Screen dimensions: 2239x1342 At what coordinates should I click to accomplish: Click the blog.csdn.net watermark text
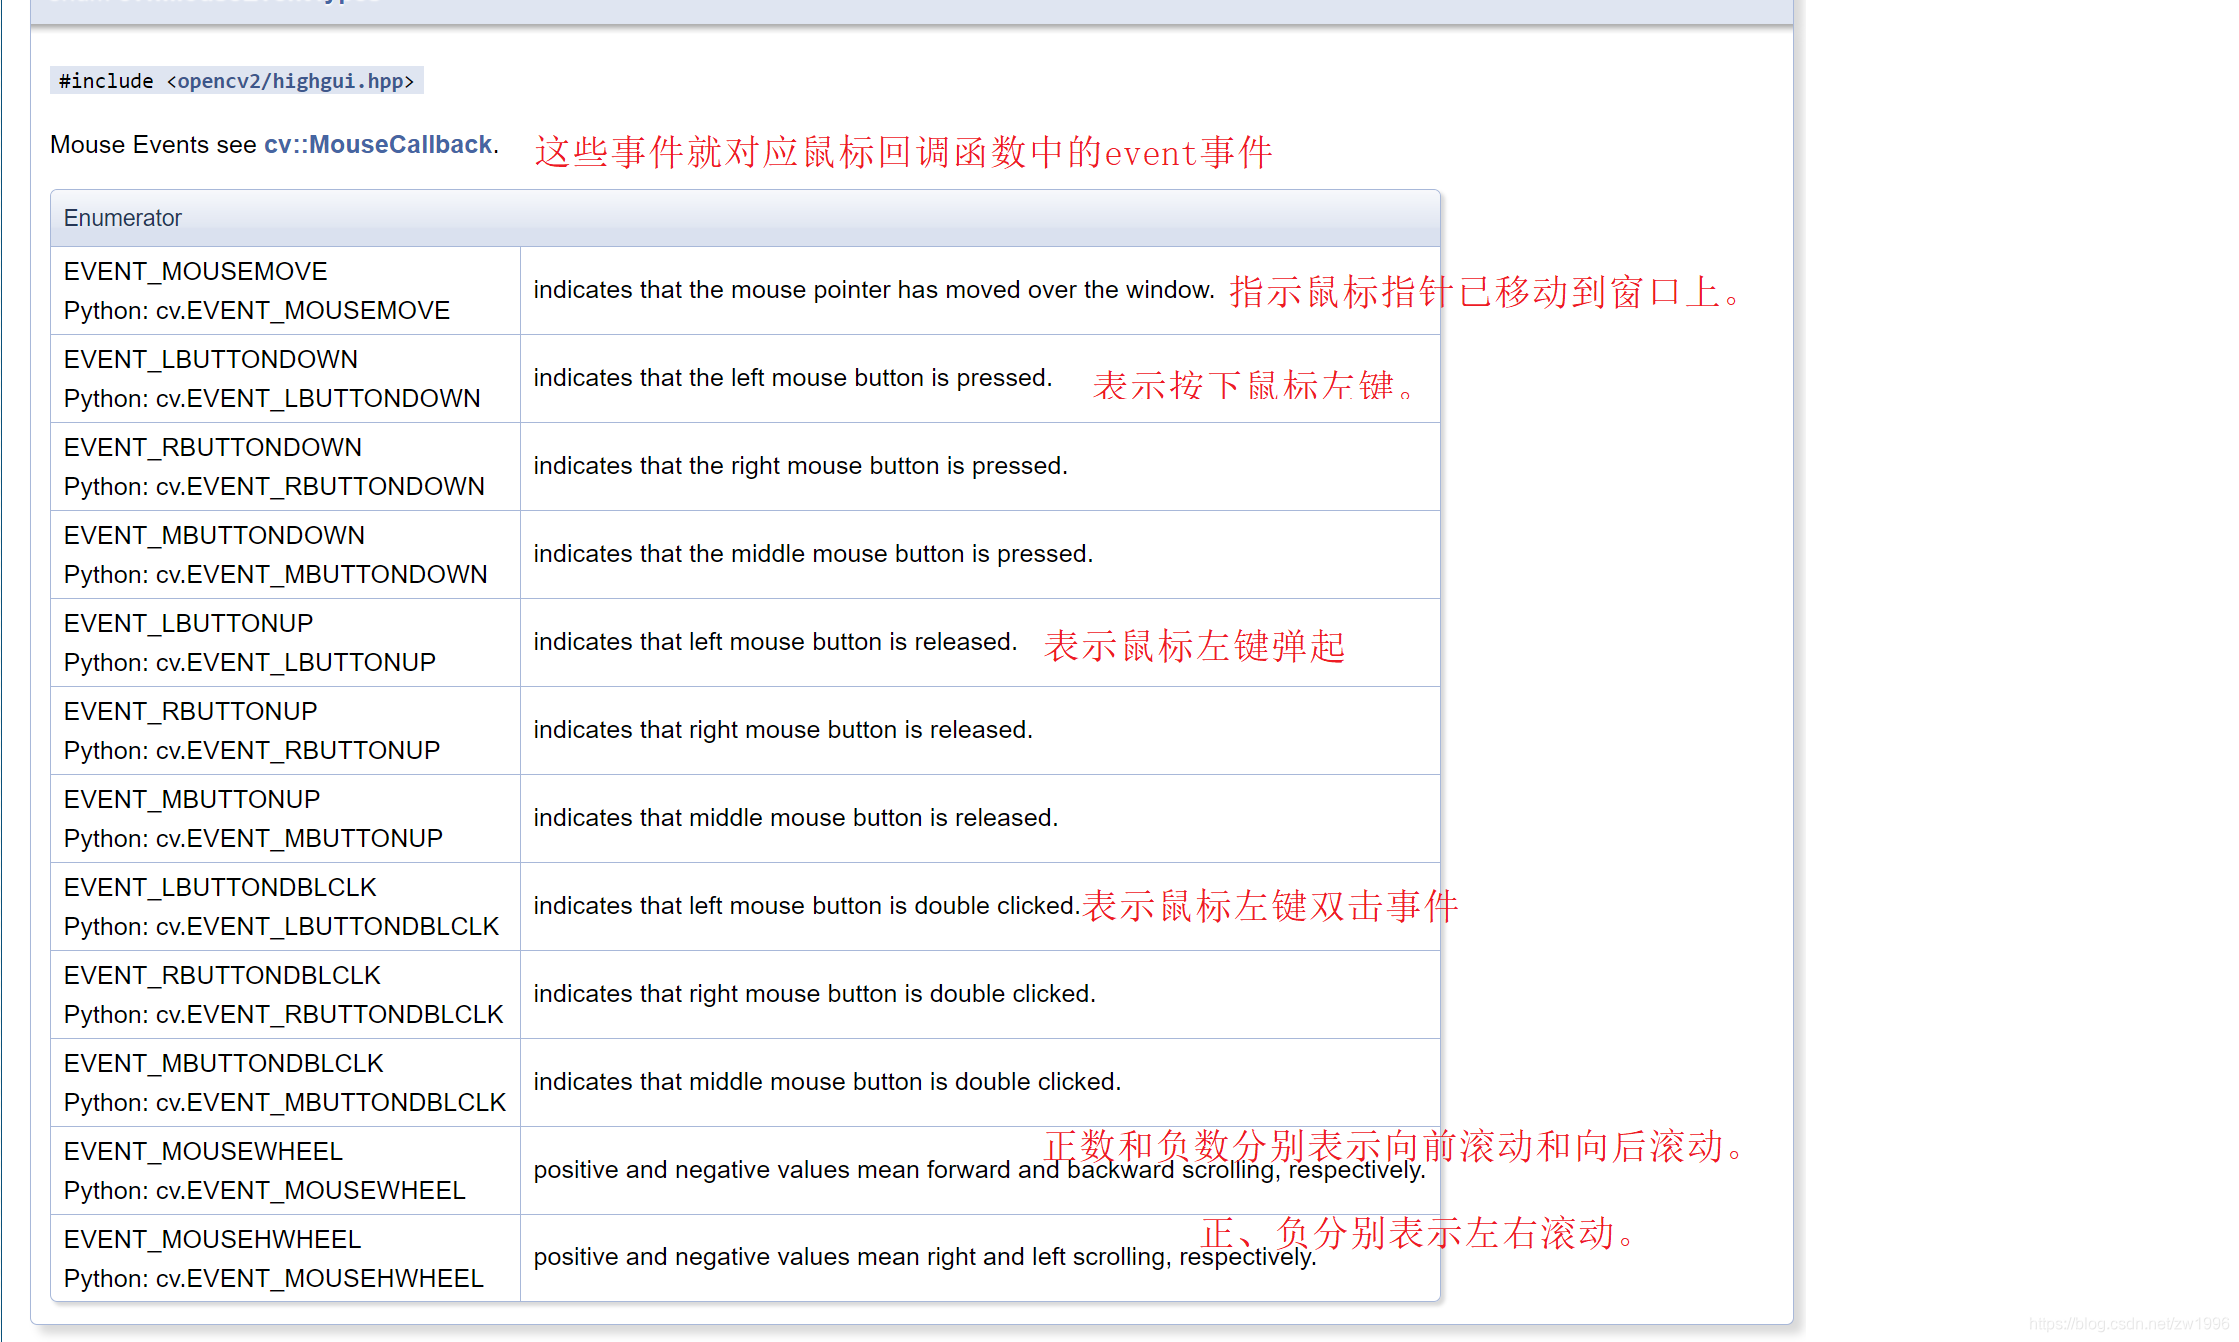click(x=2127, y=1324)
